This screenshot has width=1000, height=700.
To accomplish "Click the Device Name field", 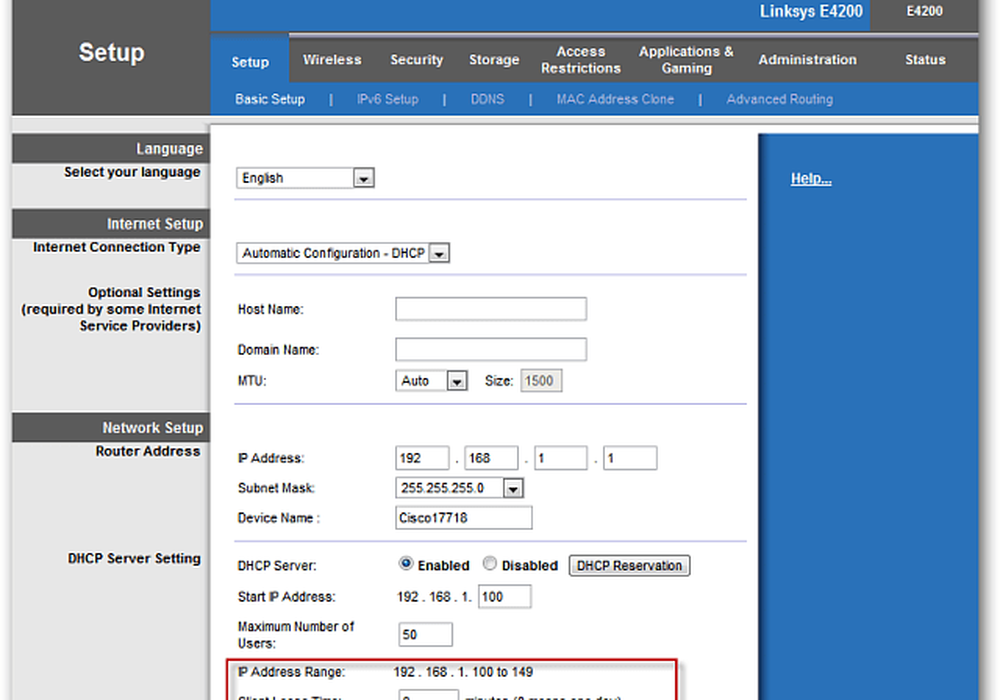I will pyautogui.click(x=464, y=518).
